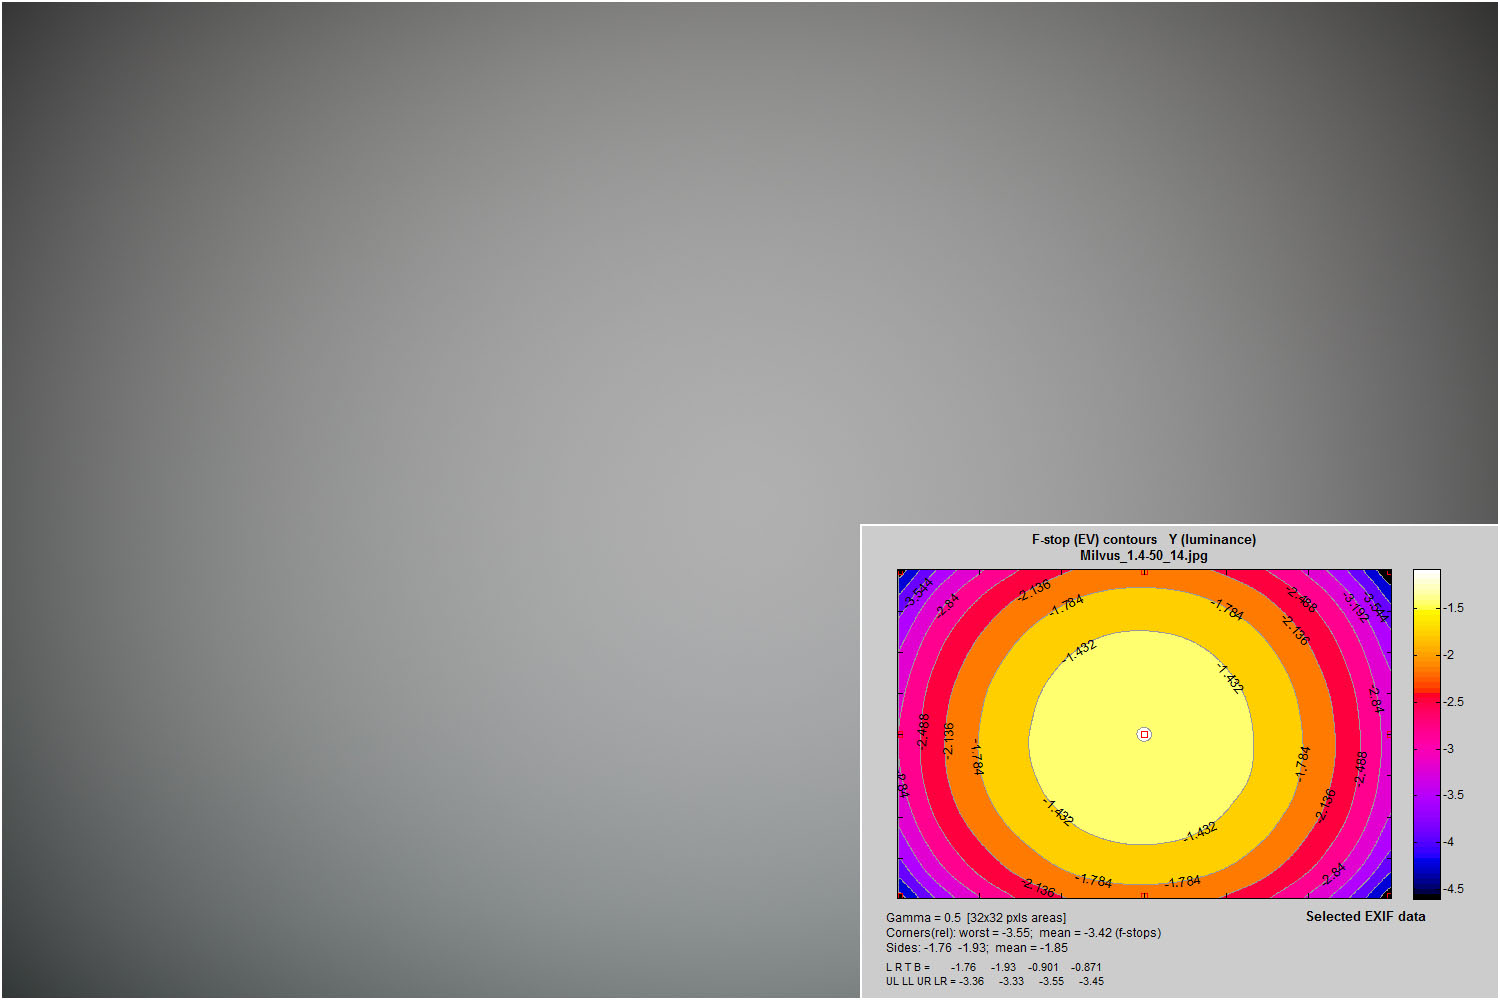Click the center marker in the contour plot
This screenshot has height=1000, width=1500.
(x=1144, y=734)
